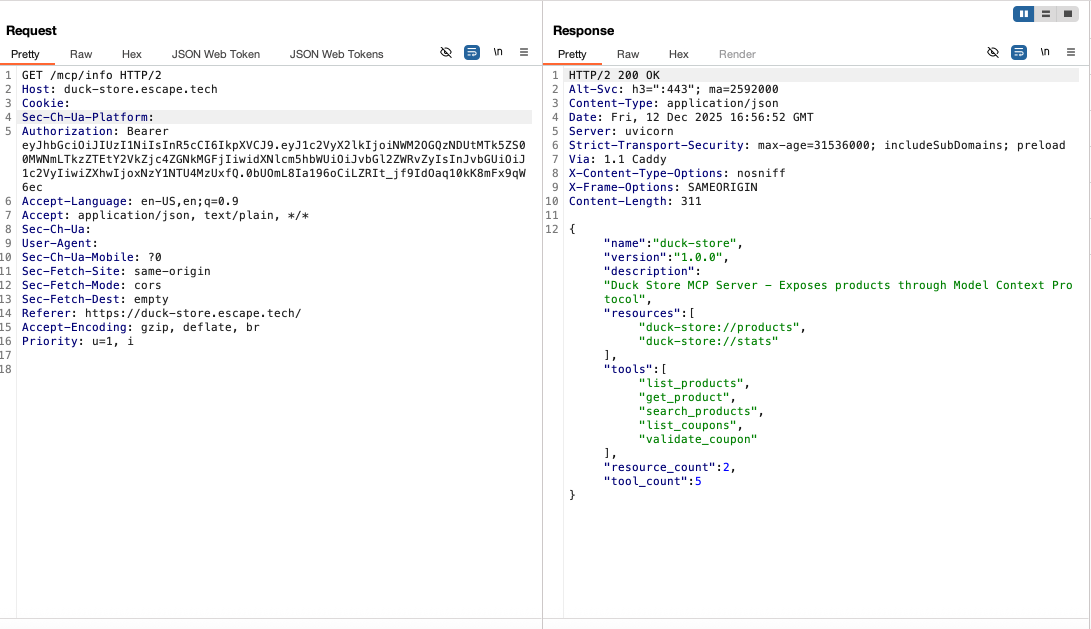Toggle the crossed-eye visibility icon above the Request
Image resolution: width=1091 pixels, height=629 pixels.
coord(445,52)
